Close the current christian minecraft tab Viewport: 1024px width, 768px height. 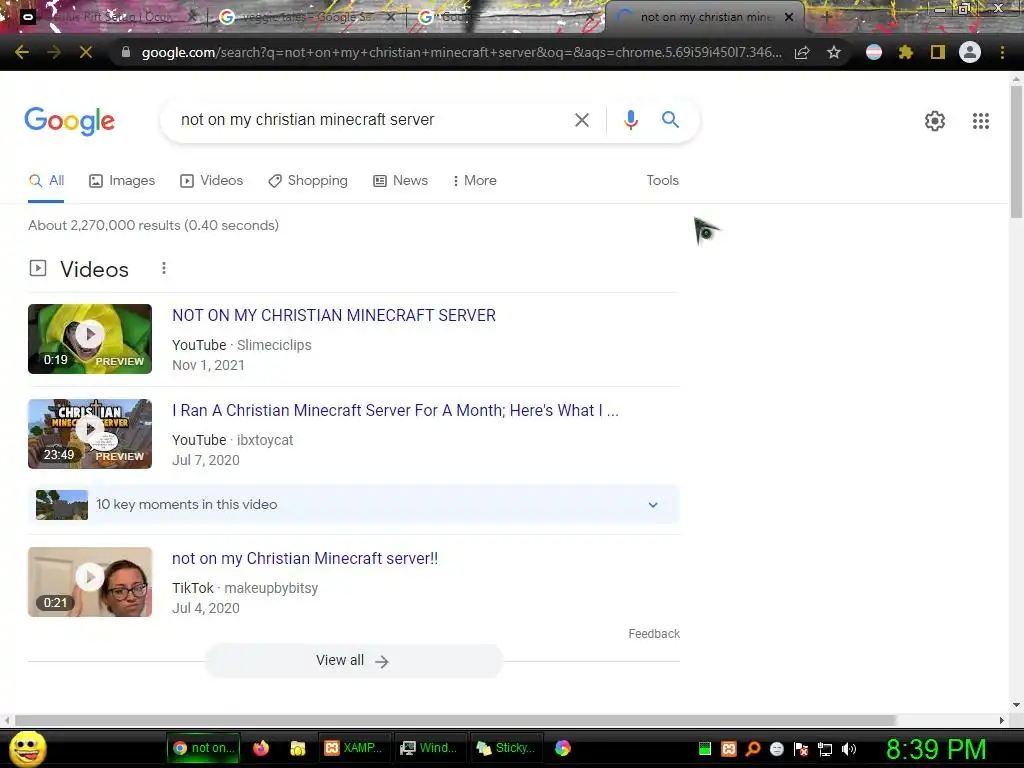tap(789, 17)
